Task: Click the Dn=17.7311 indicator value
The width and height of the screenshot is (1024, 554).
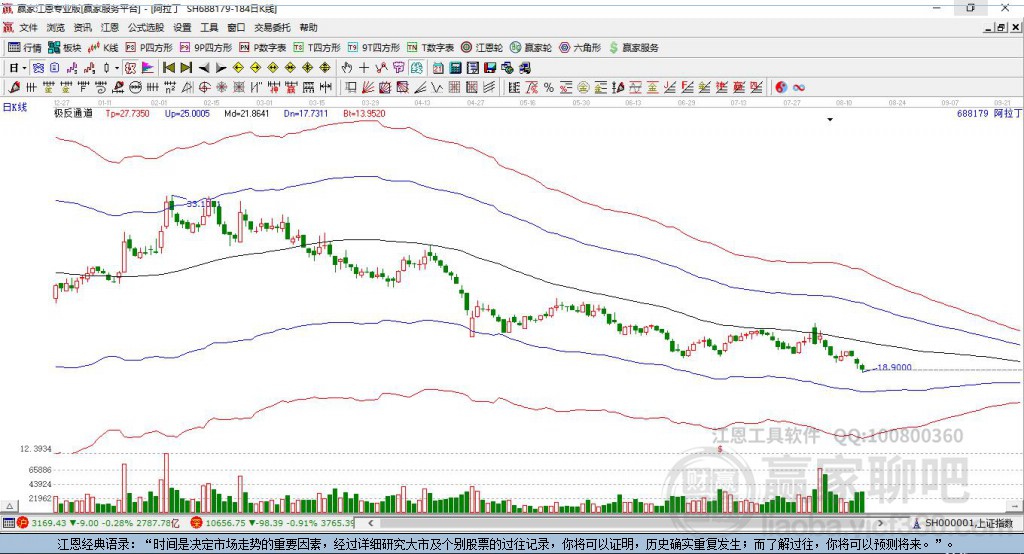Action: tap(306, 113)
